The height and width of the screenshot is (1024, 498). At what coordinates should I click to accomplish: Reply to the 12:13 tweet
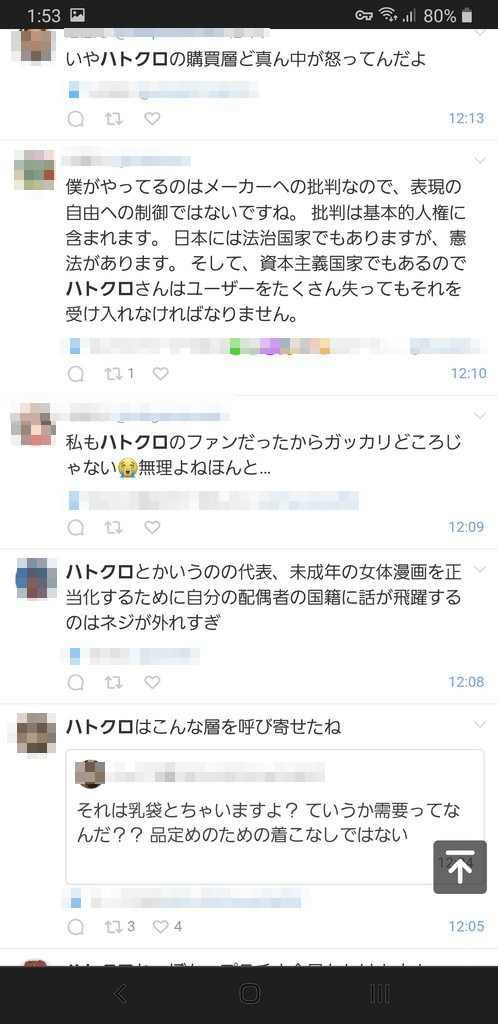pyautogui.click(x=76, y=119)
